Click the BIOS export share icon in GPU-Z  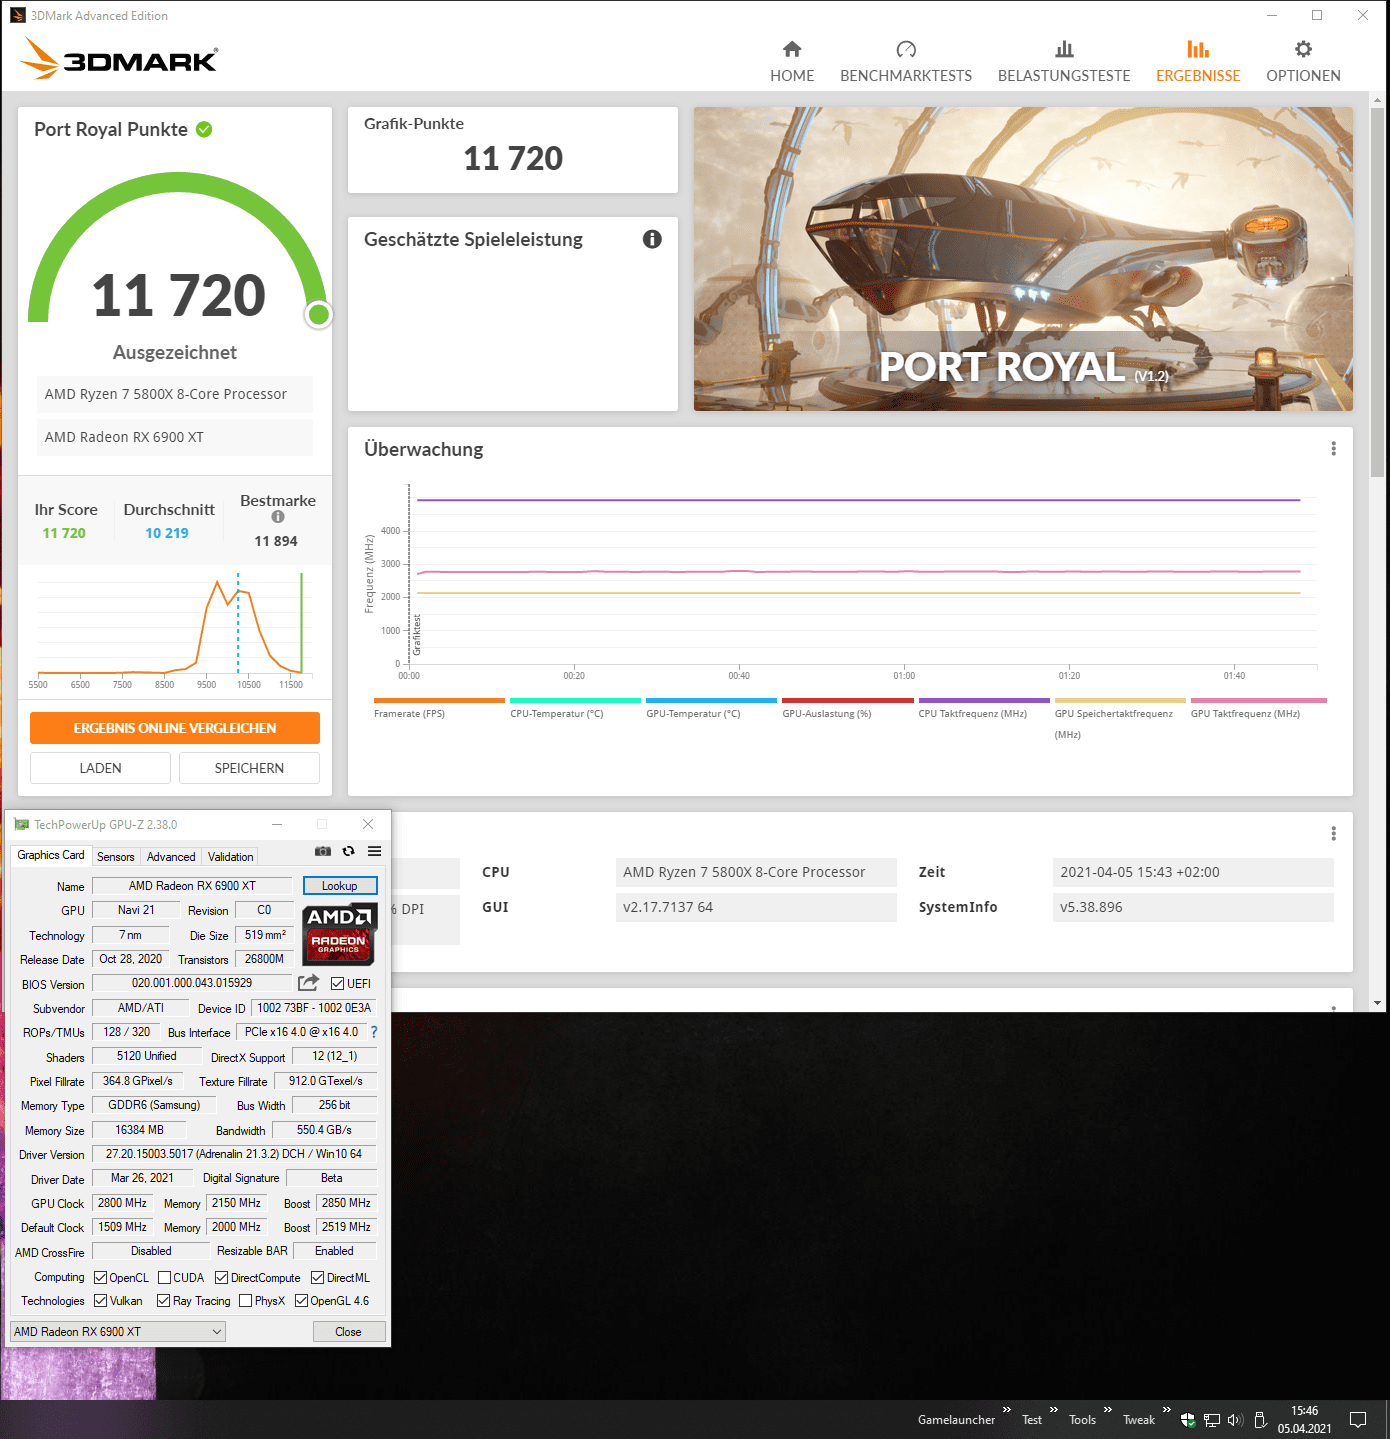tap(309, 983)
